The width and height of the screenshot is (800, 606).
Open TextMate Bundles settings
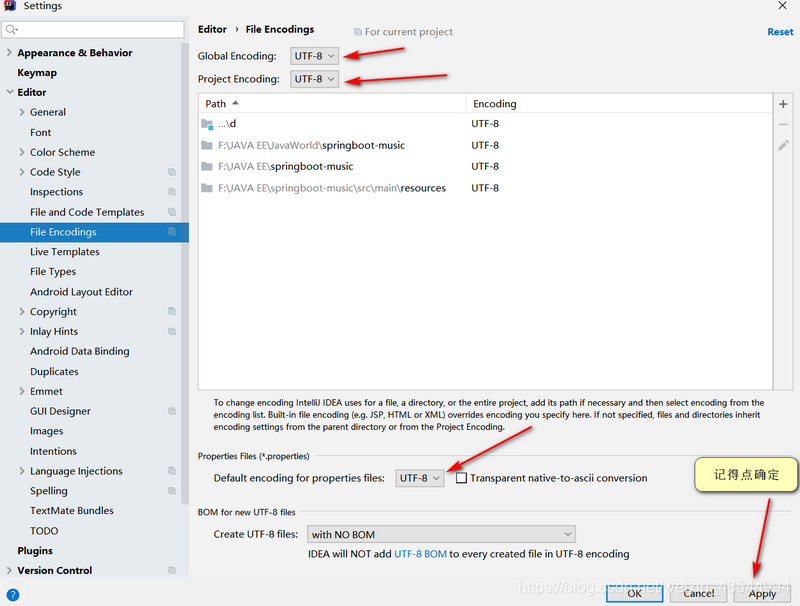71,511
